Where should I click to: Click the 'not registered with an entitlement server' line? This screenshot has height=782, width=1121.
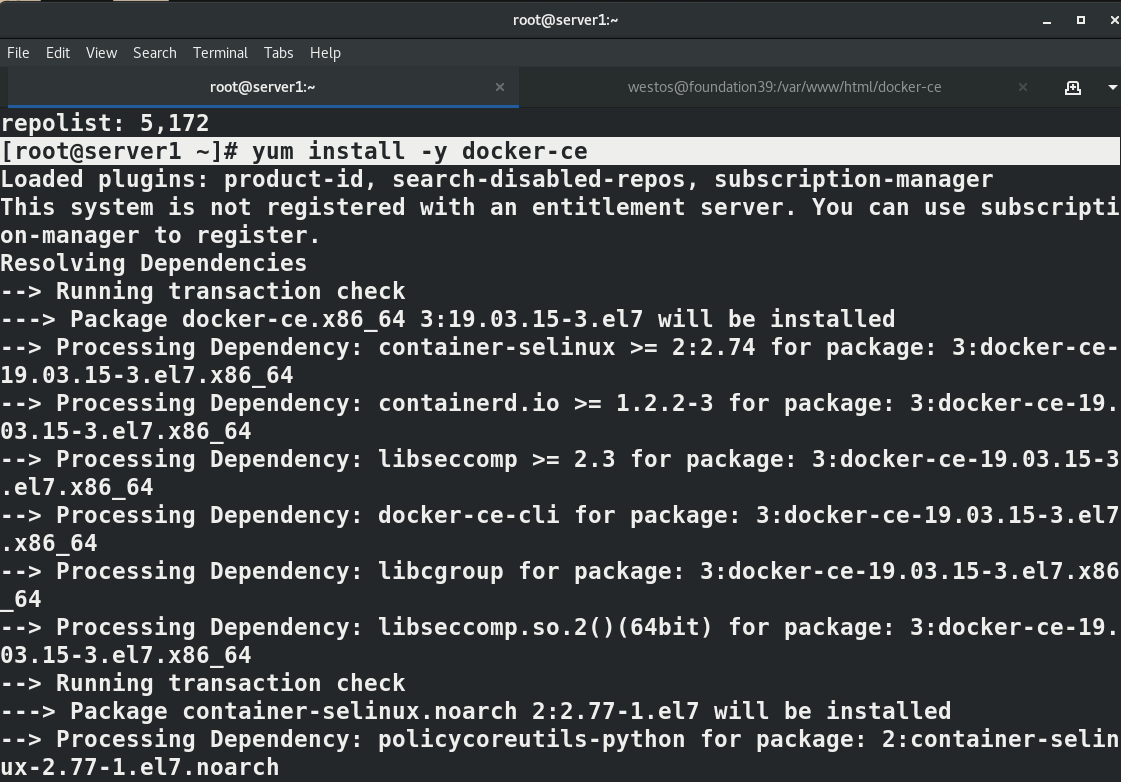point(560,222)
